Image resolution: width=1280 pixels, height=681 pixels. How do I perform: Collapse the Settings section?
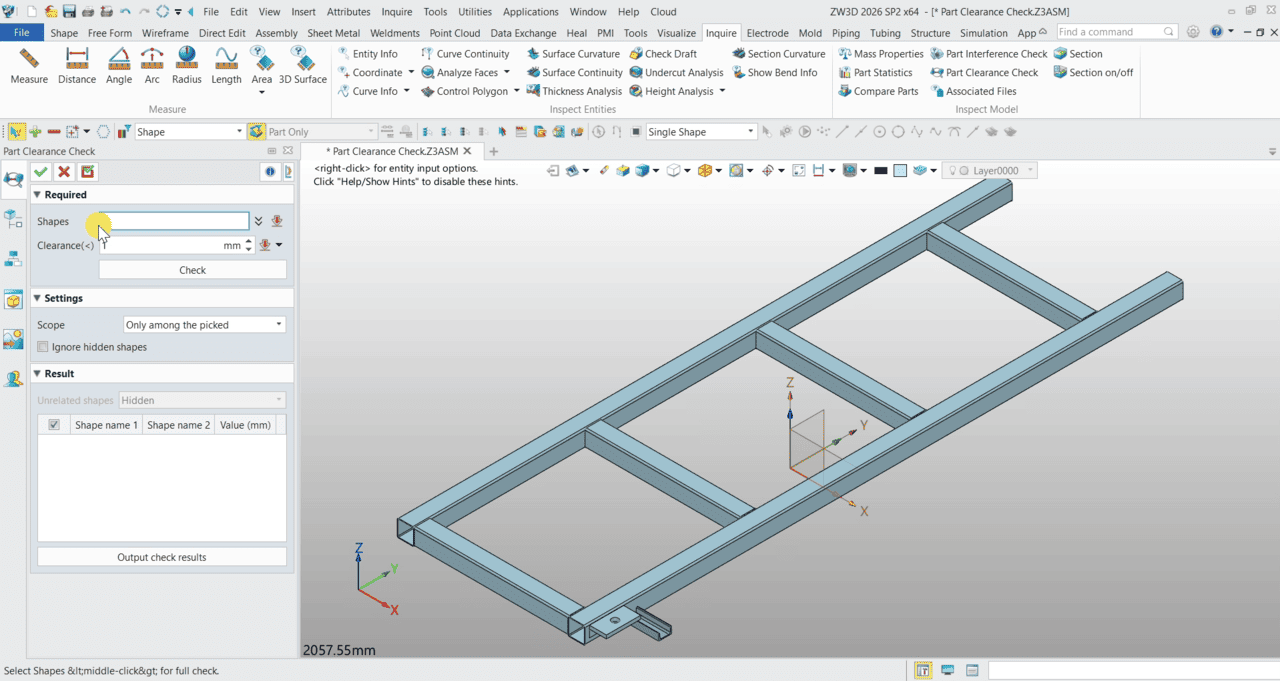38,298
